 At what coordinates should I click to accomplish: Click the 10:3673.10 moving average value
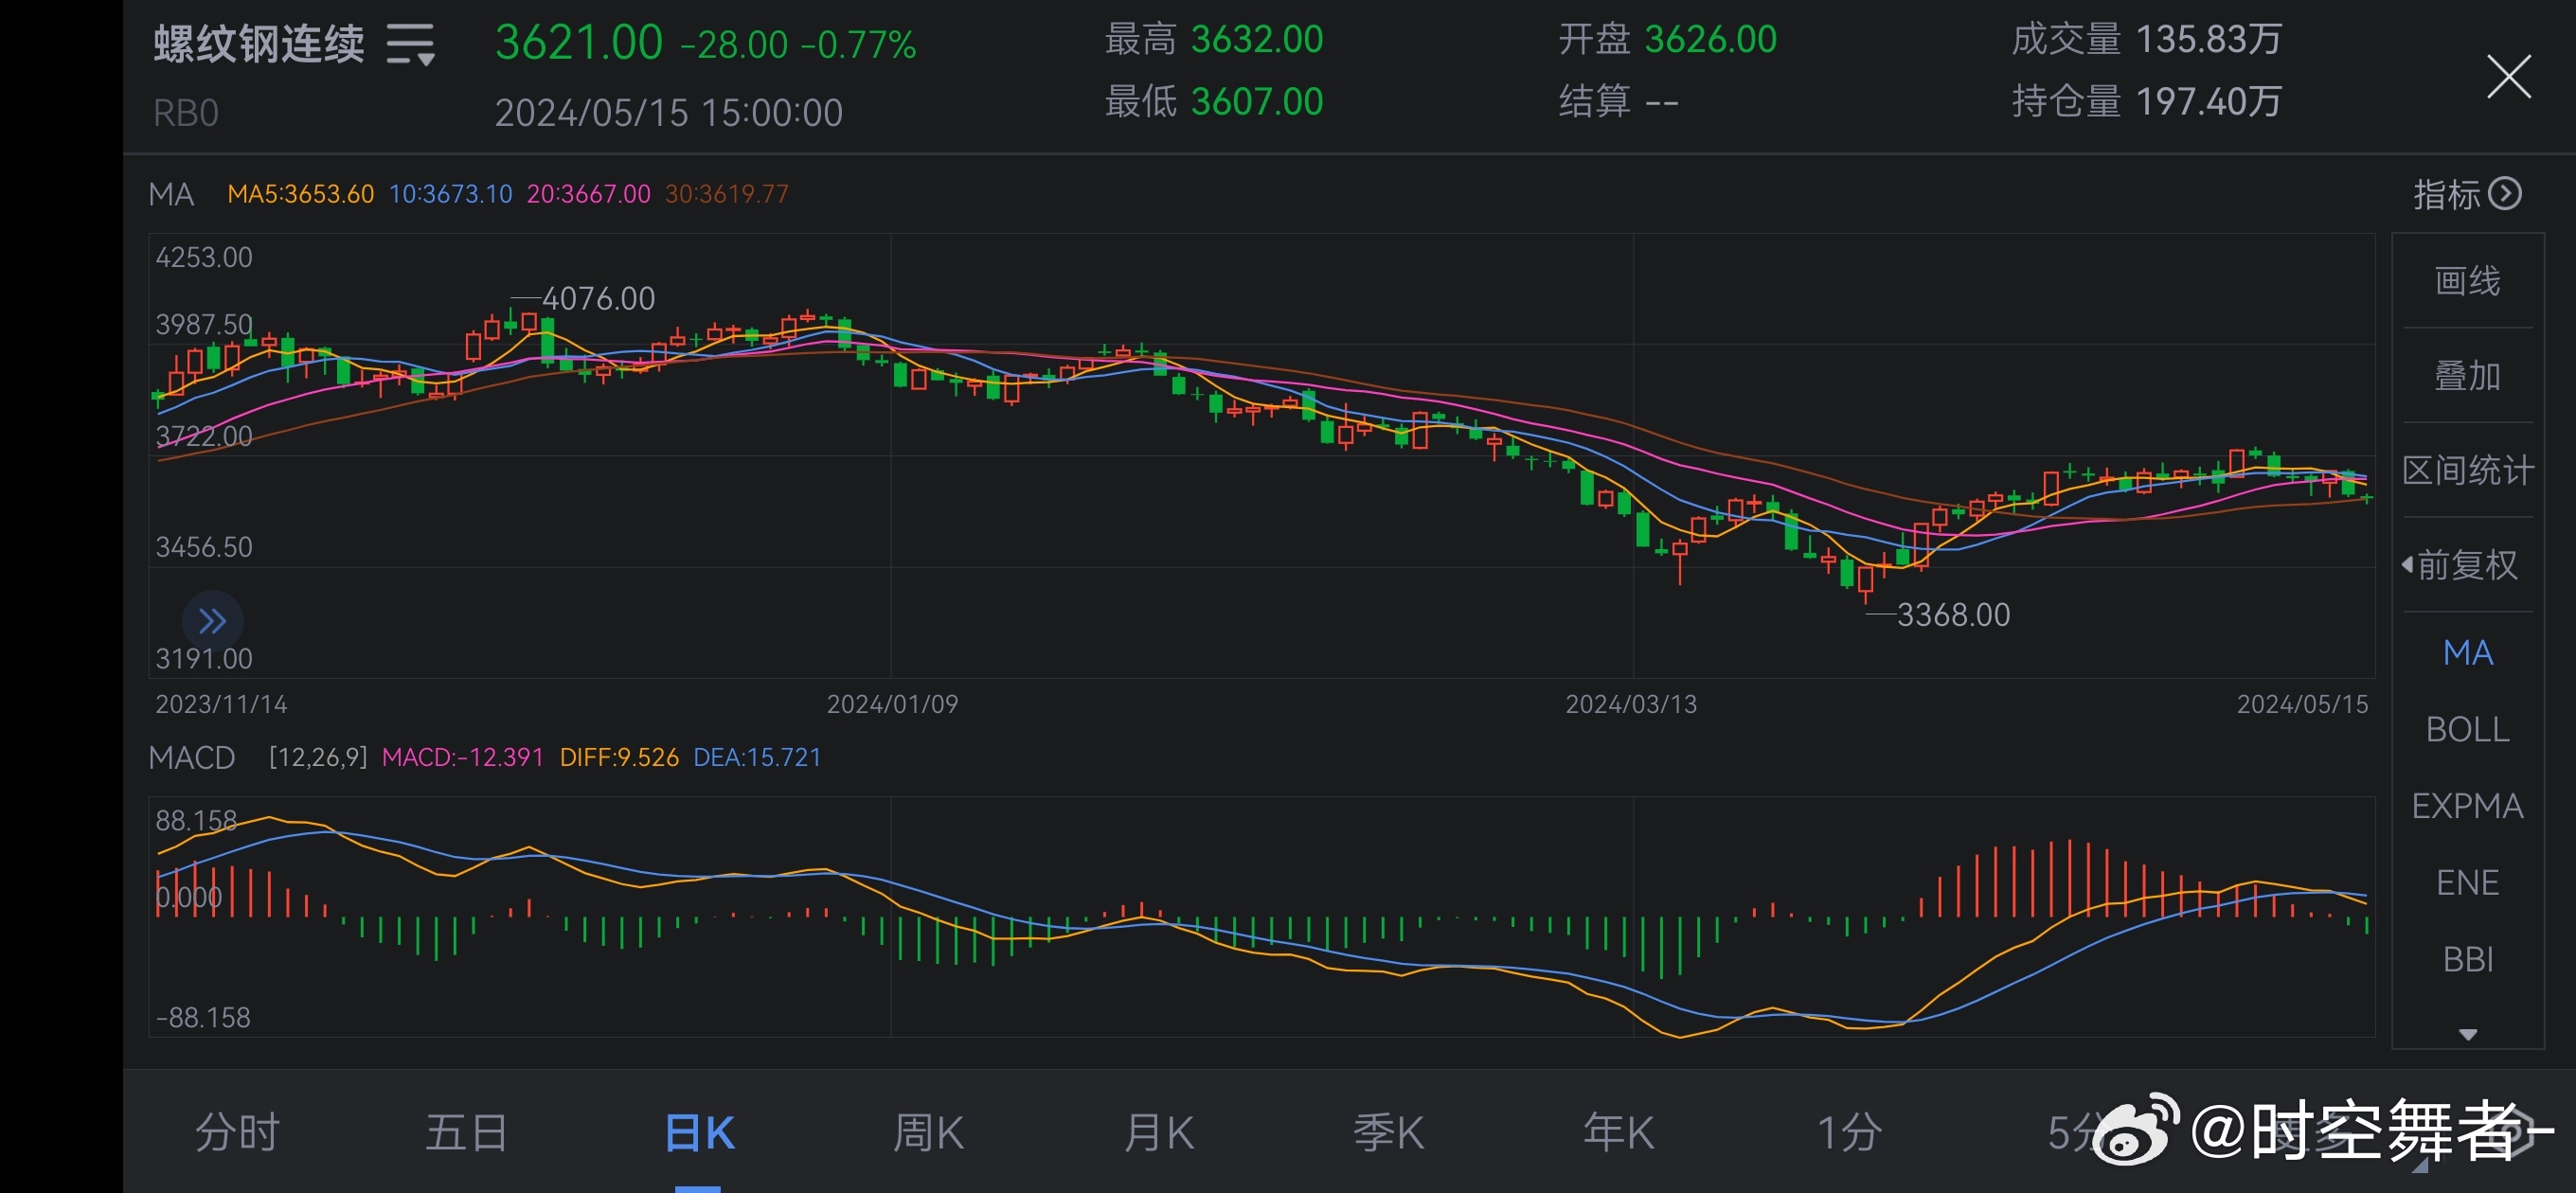click(450, 194)
